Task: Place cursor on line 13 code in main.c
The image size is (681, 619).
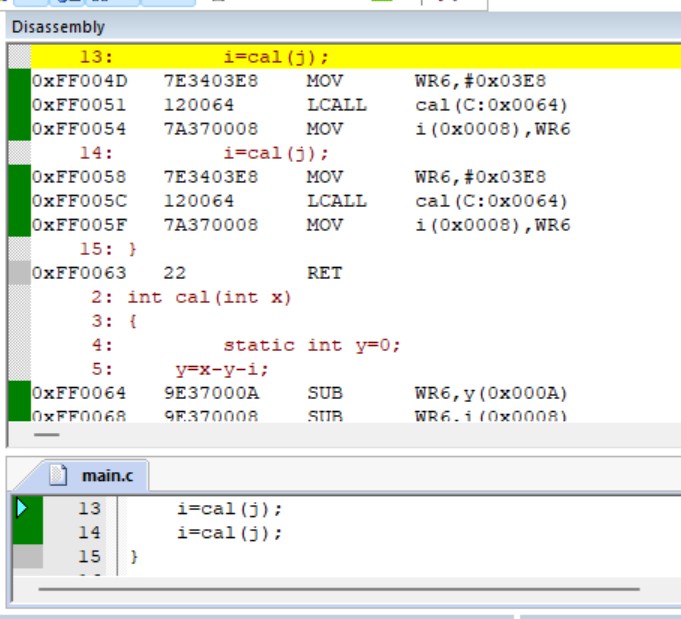Action: tap(230, 508)
